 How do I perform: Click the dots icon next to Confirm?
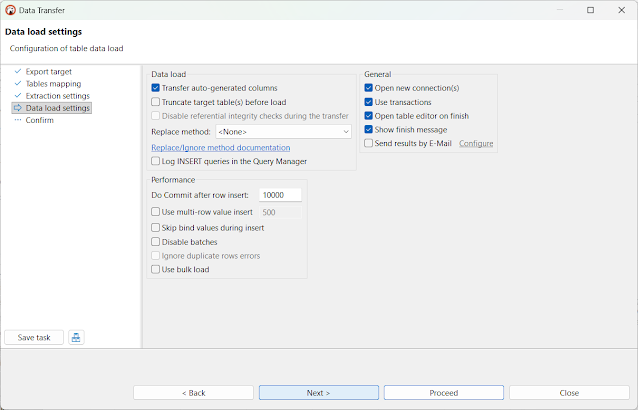point(18,120)
